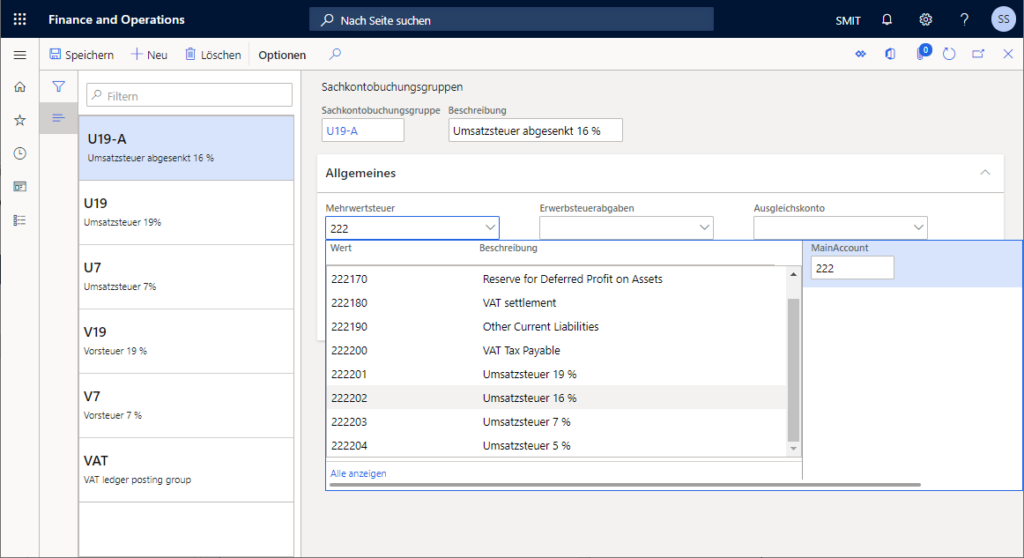Open the Favorites star icon
This screenshot has height=558, width=1024.
pos(20,120)
